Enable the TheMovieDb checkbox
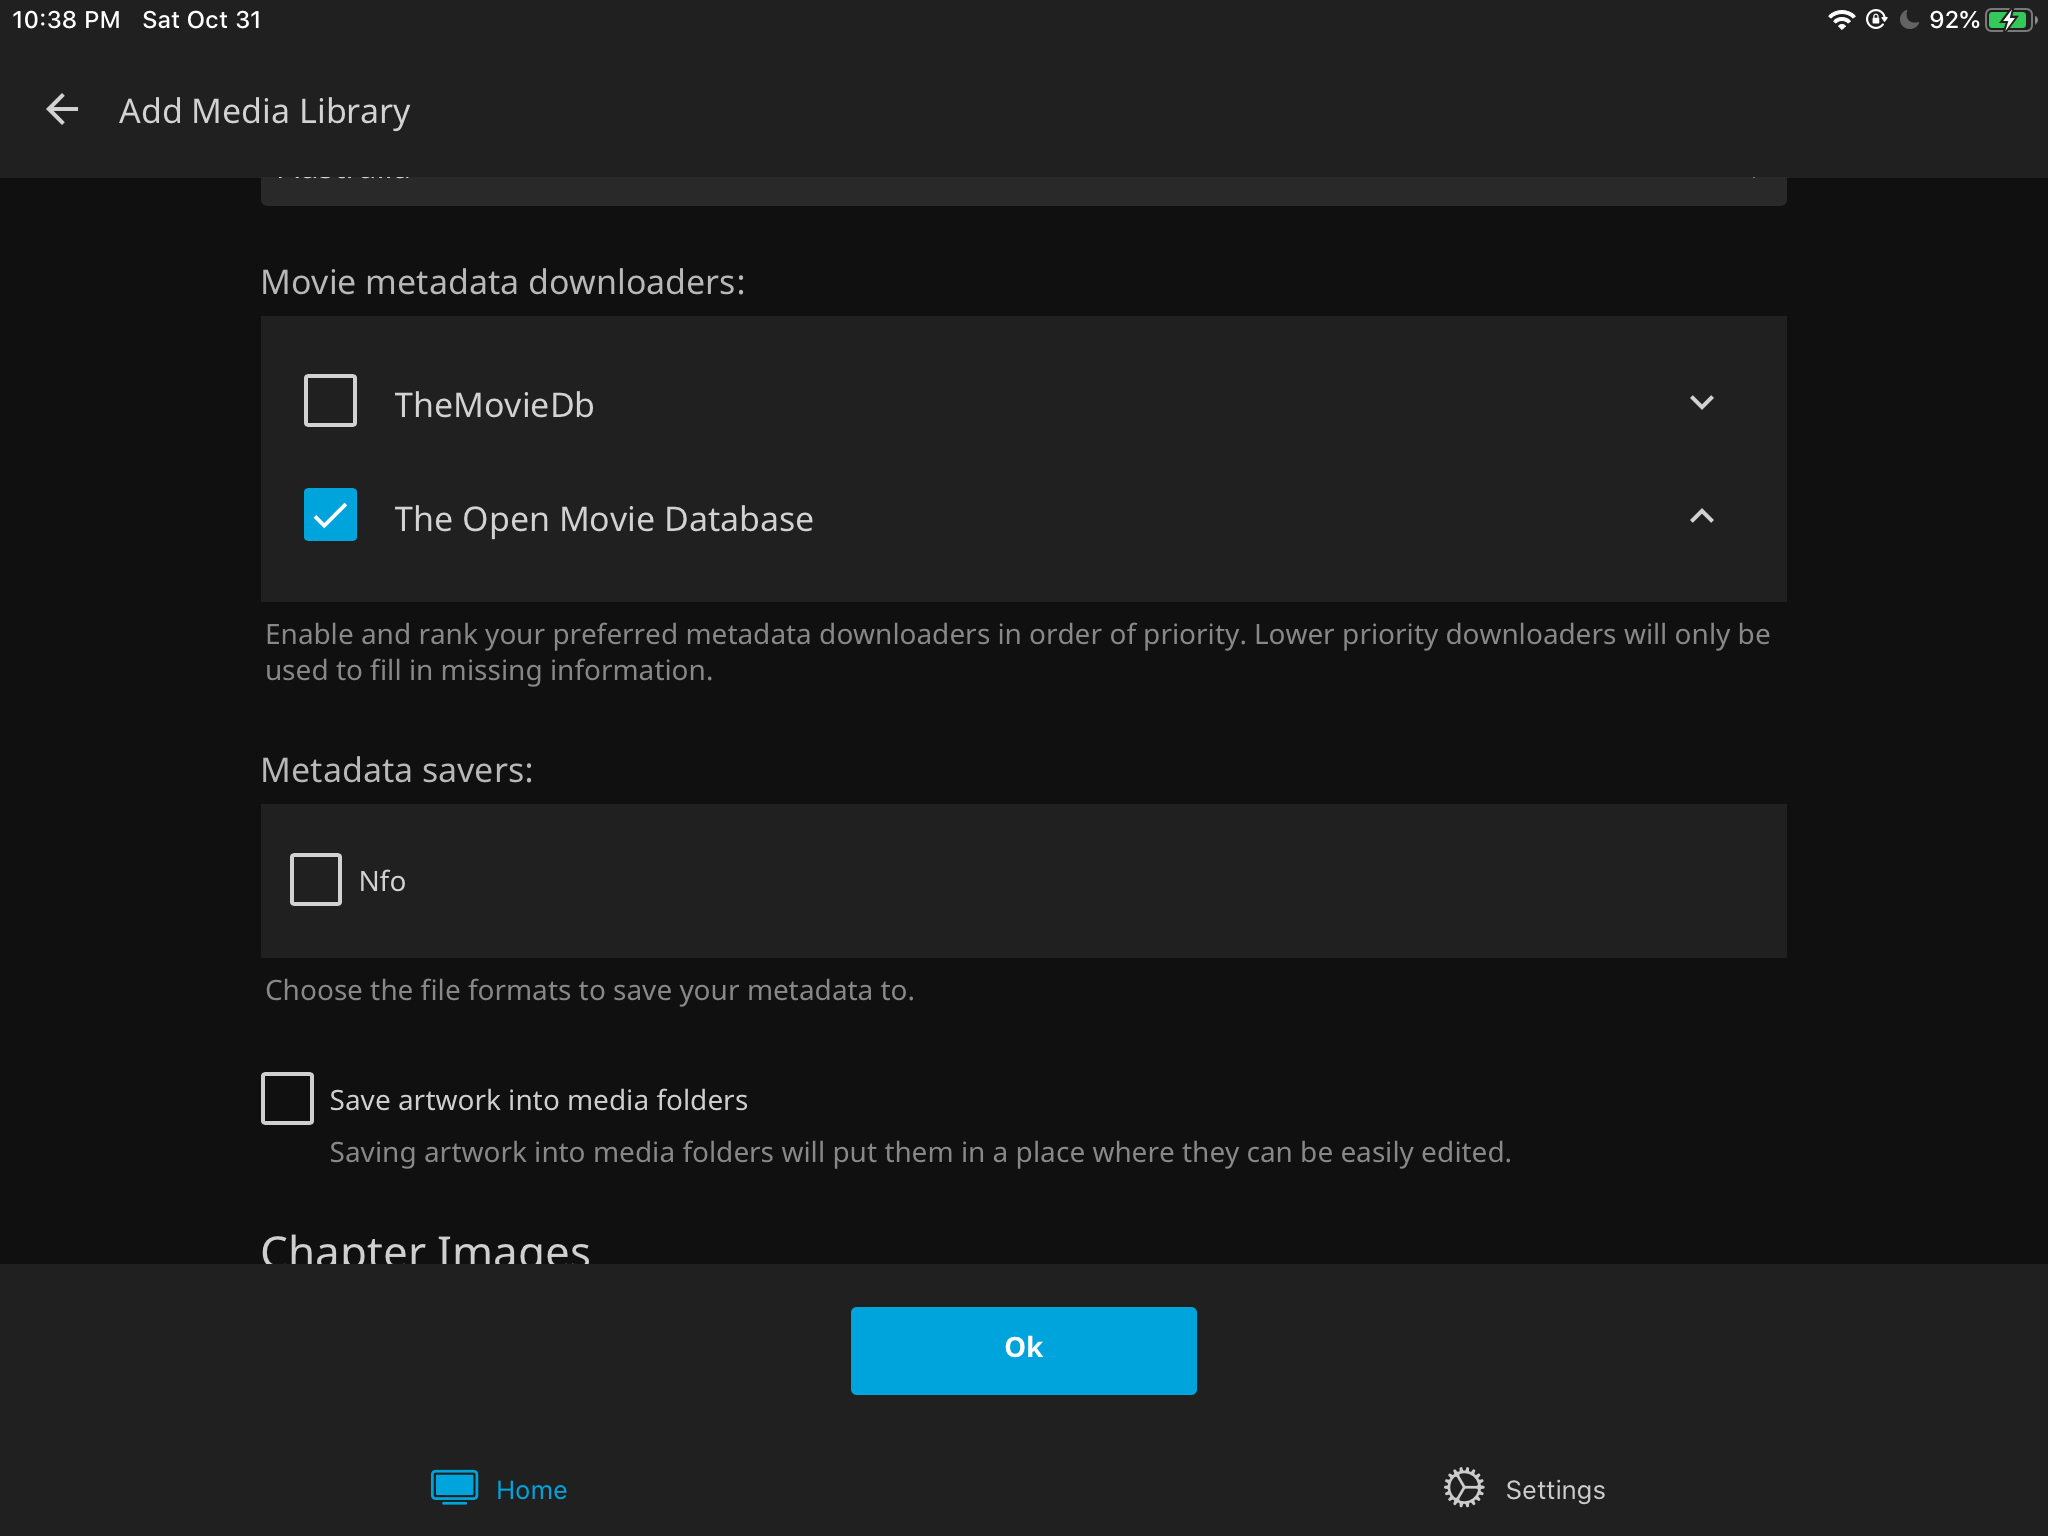This screenshot has height=1536, width=2048. pos(330,401)
